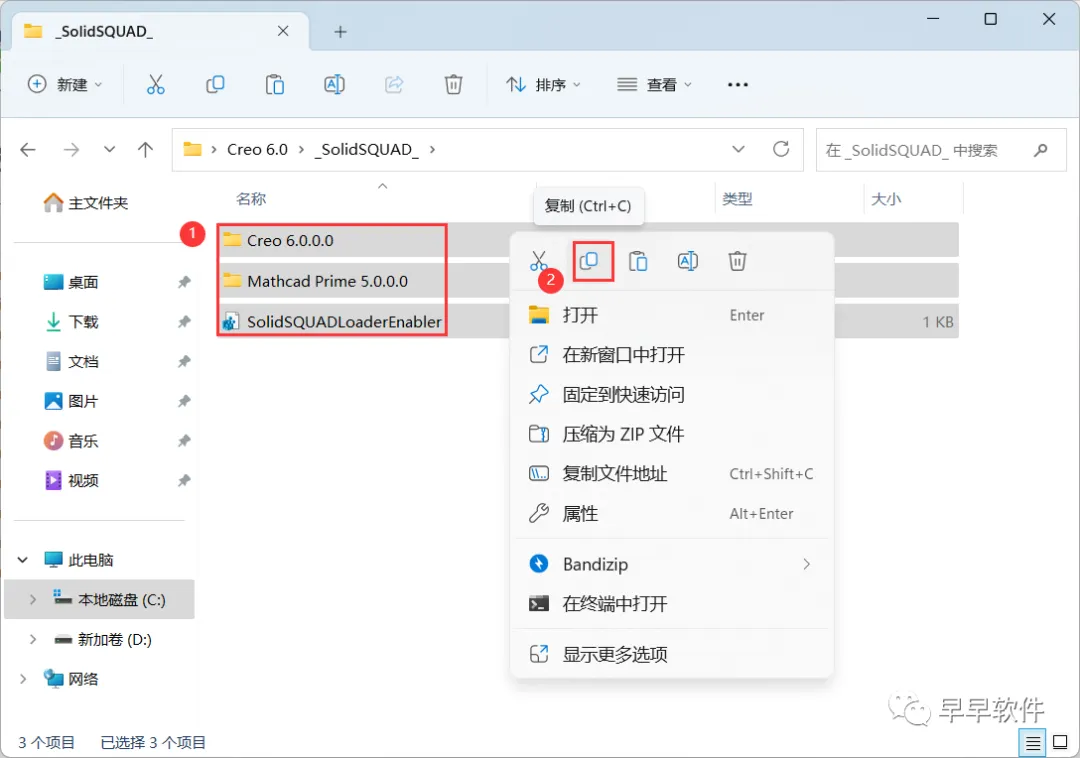This screenshot has width=1080, height=758.
Task: Expand the 网络 tree node
Action: [x=23, y=679]
